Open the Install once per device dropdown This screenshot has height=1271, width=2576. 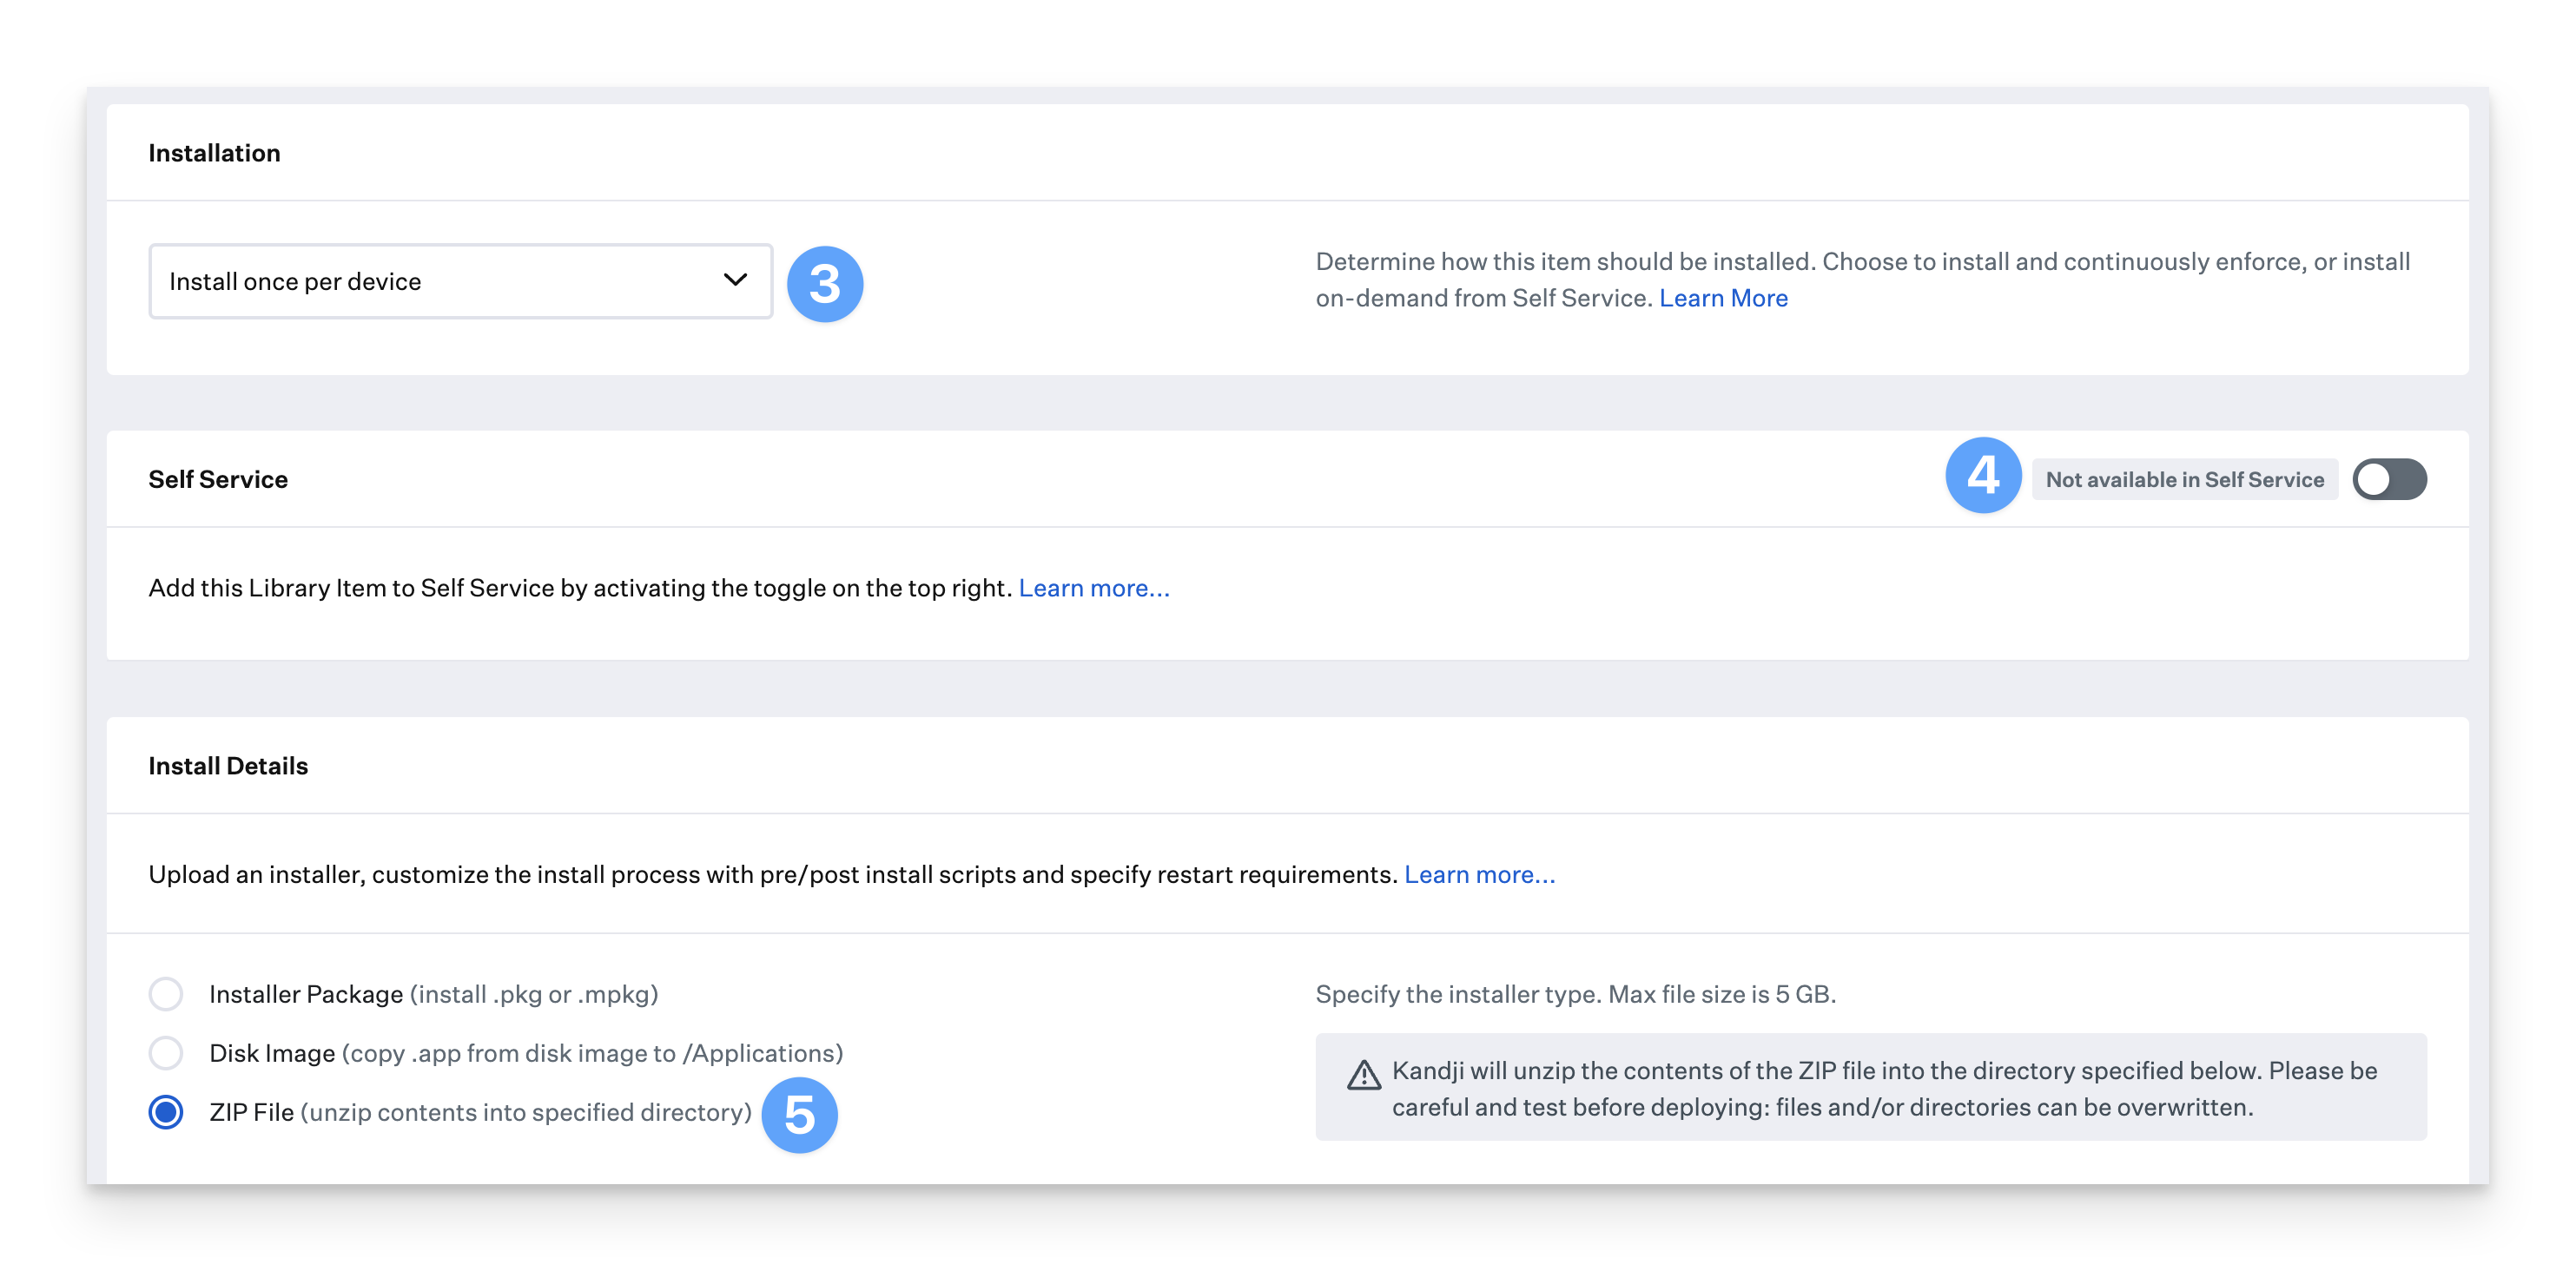(x=460, y=281)
